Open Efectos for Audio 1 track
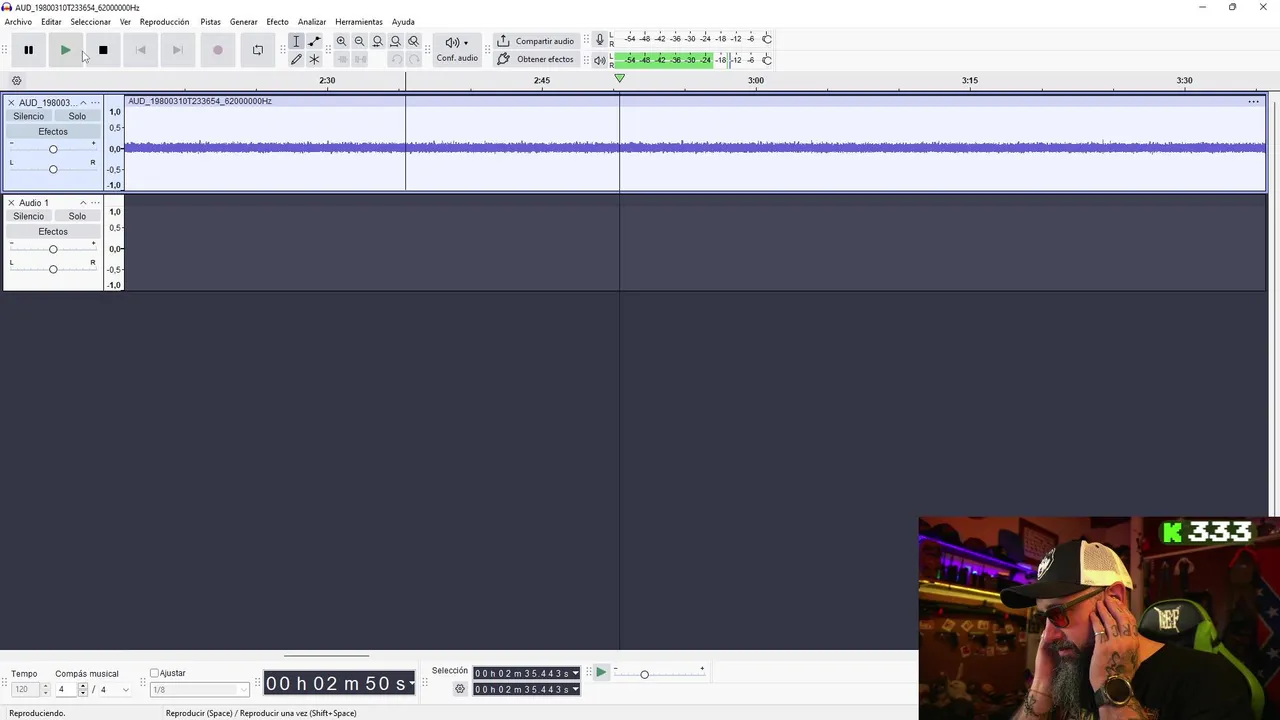 coord(53,232)
